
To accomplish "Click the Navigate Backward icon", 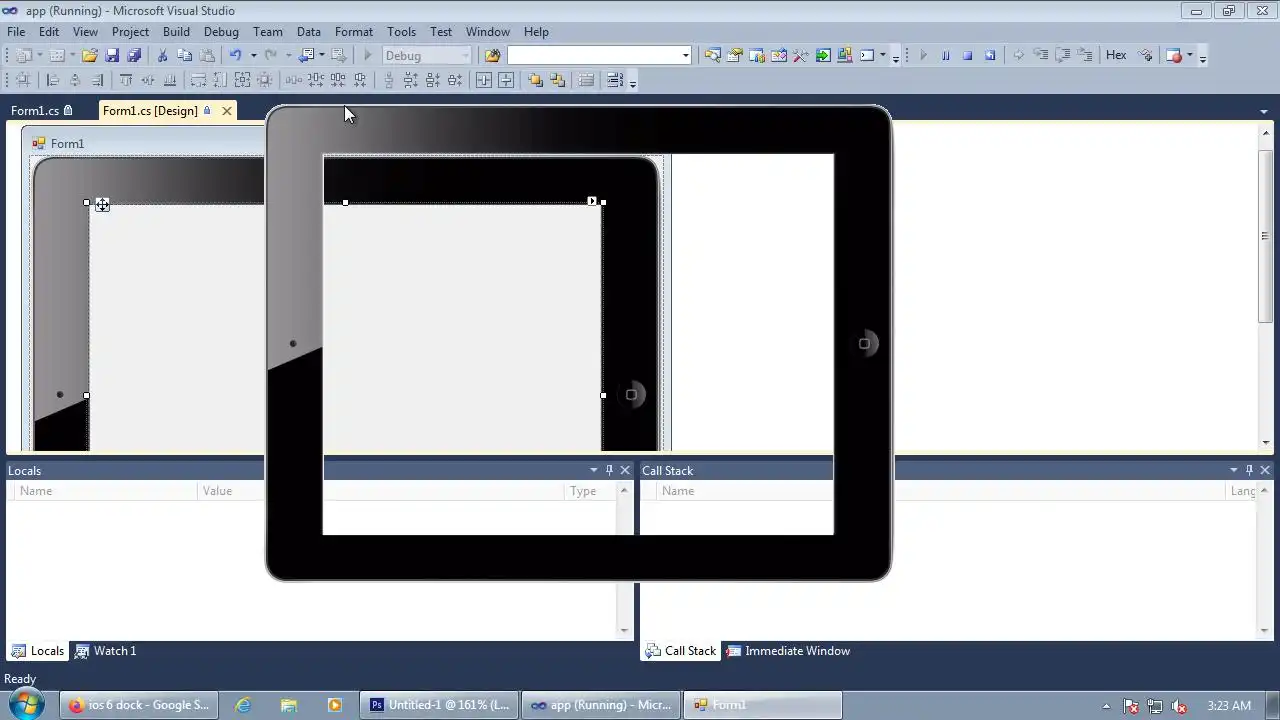I will tap(306, 56).
